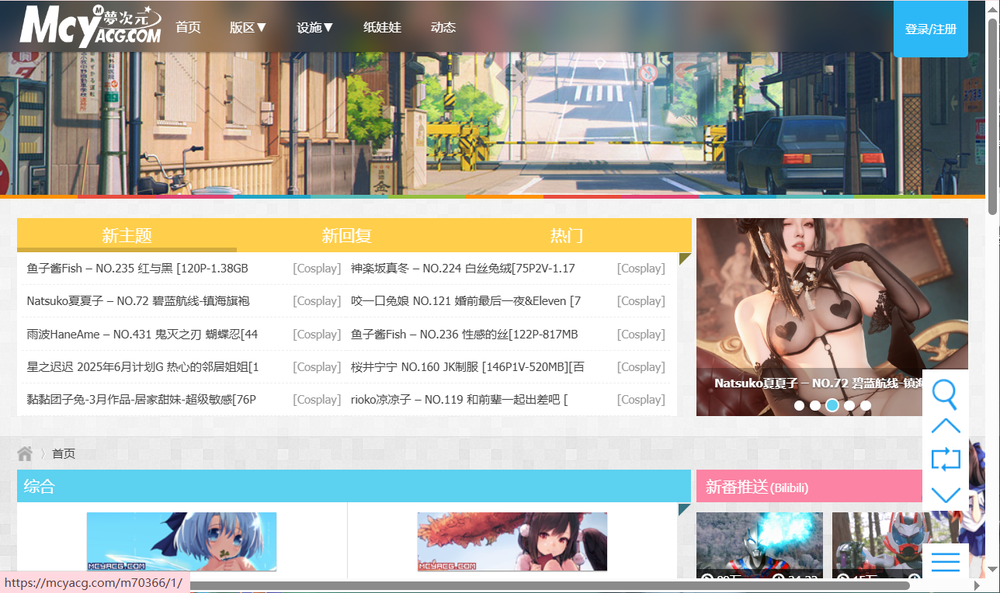Click the horizontal scrollbar thumb
Screen dimensions: 1000x593
click(550, 585)
